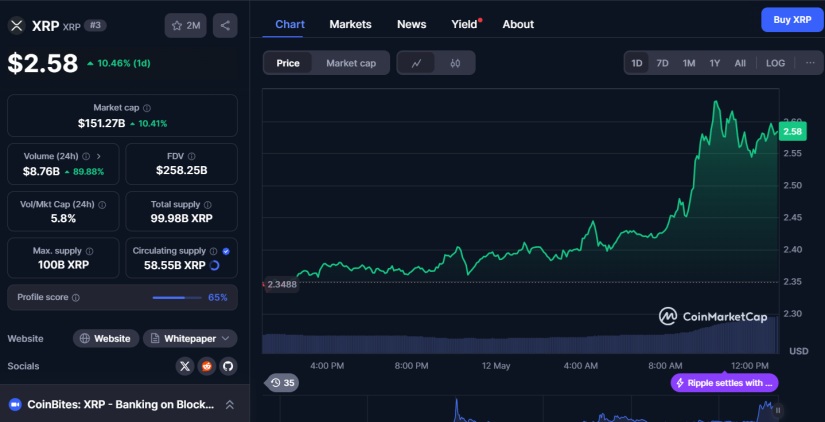This screenshot has width=825, height=422.
Task: Set chart range to 7D
Action: pyautogui.click(x=662, y=63)
